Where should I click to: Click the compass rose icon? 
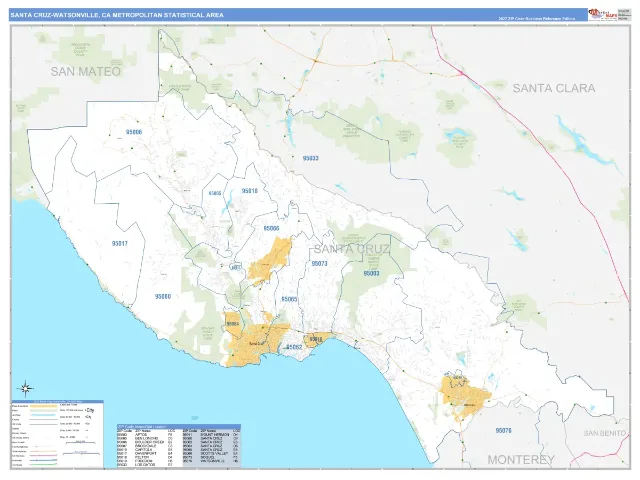point(25,389)
